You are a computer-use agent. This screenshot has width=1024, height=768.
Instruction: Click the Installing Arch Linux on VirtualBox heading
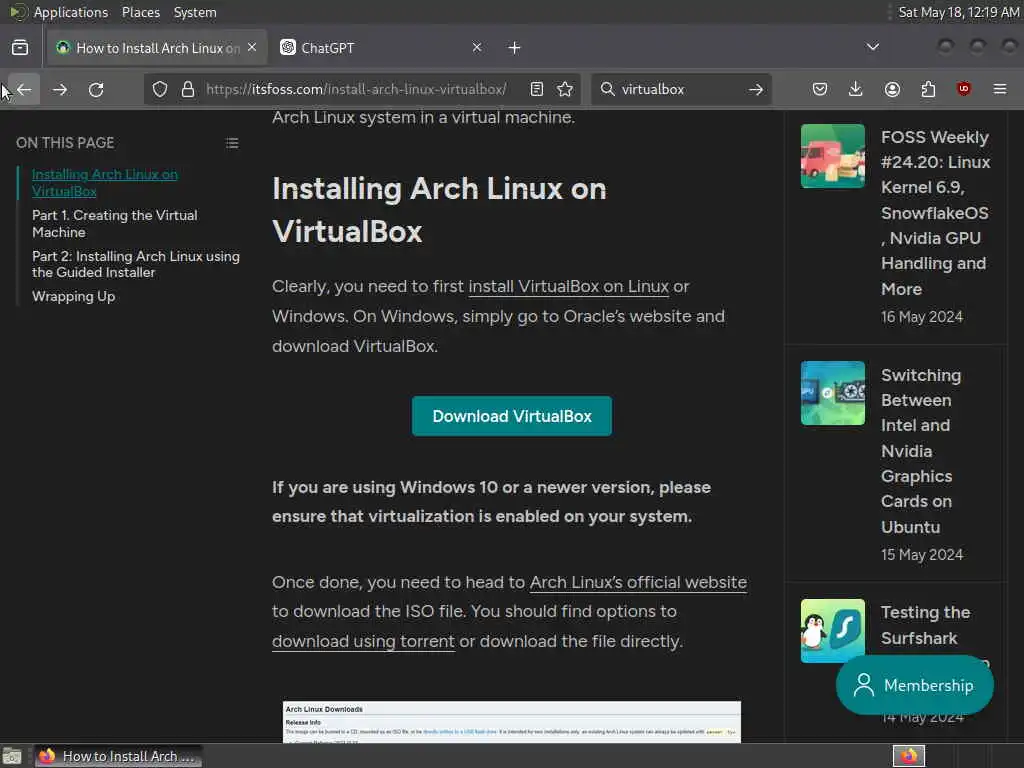pos(439,210)
